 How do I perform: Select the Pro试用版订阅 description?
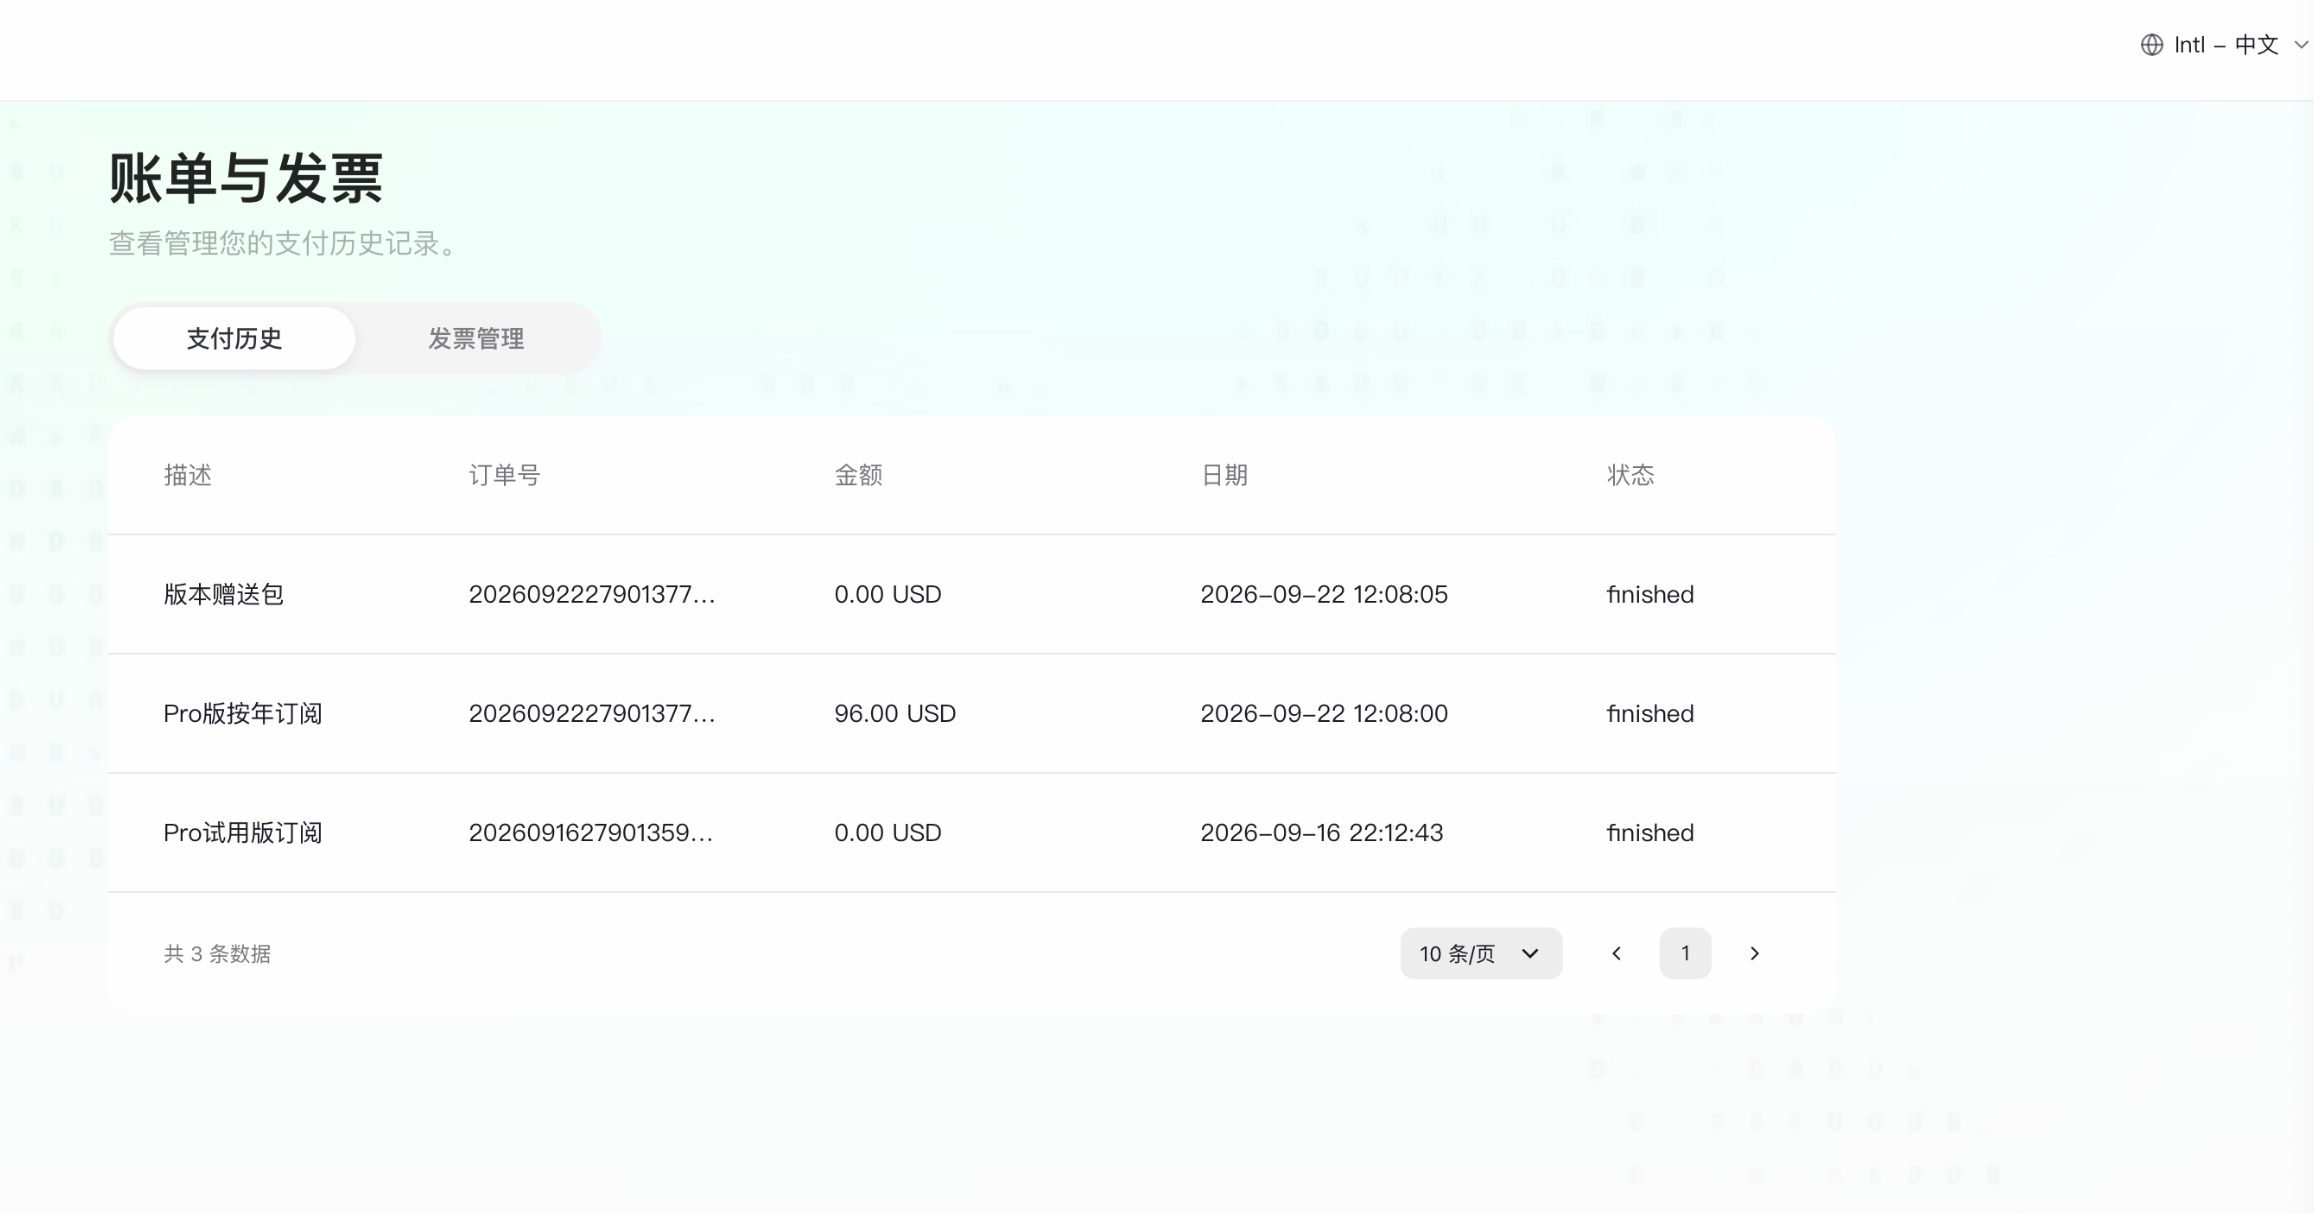tap(243, 832)
